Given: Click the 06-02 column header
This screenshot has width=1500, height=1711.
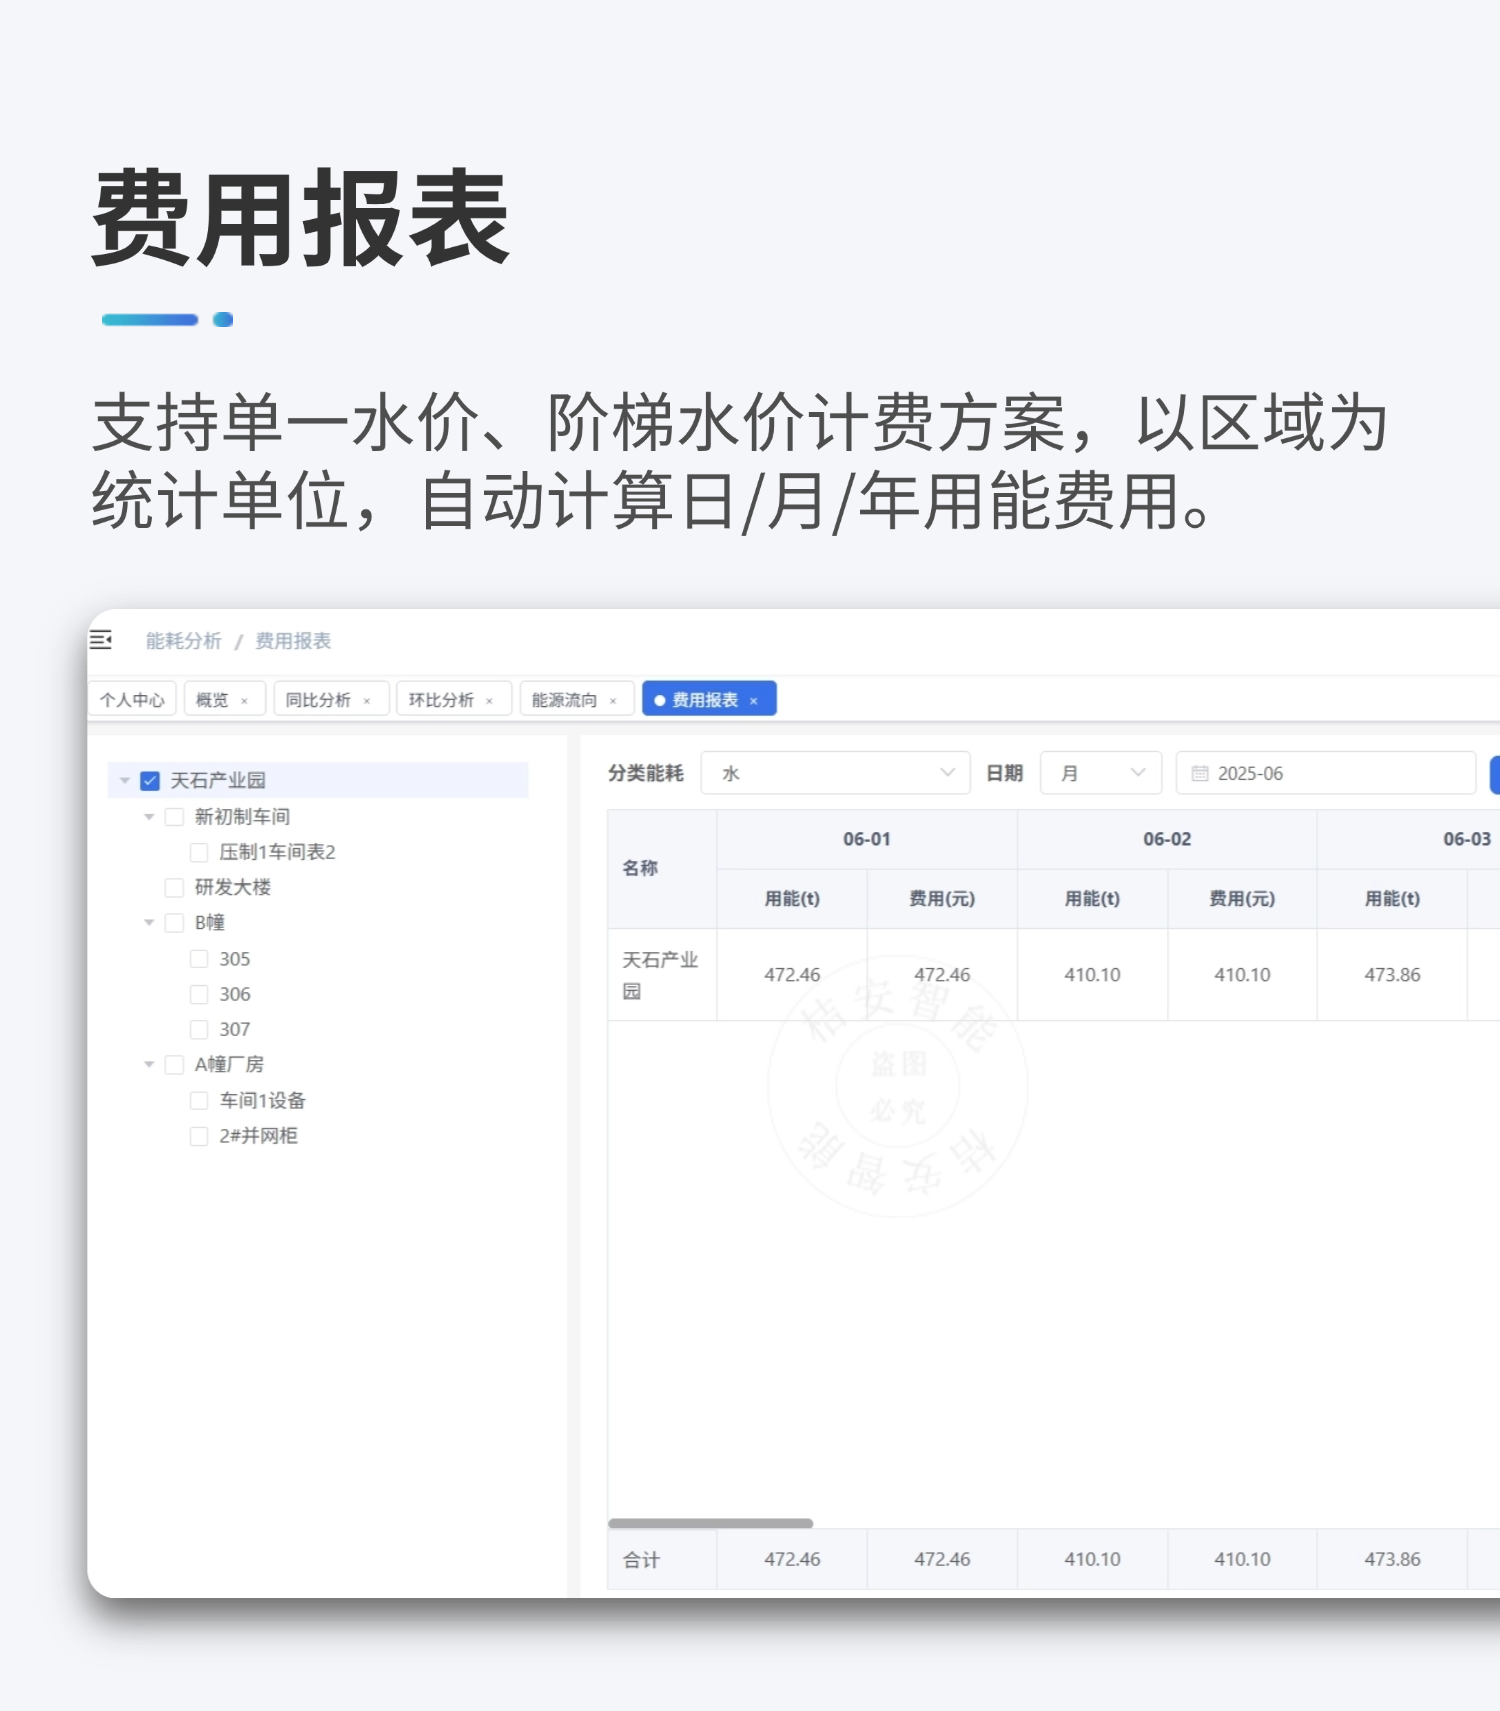Looking at the screenshot, I should click(x=1167, y=839).
